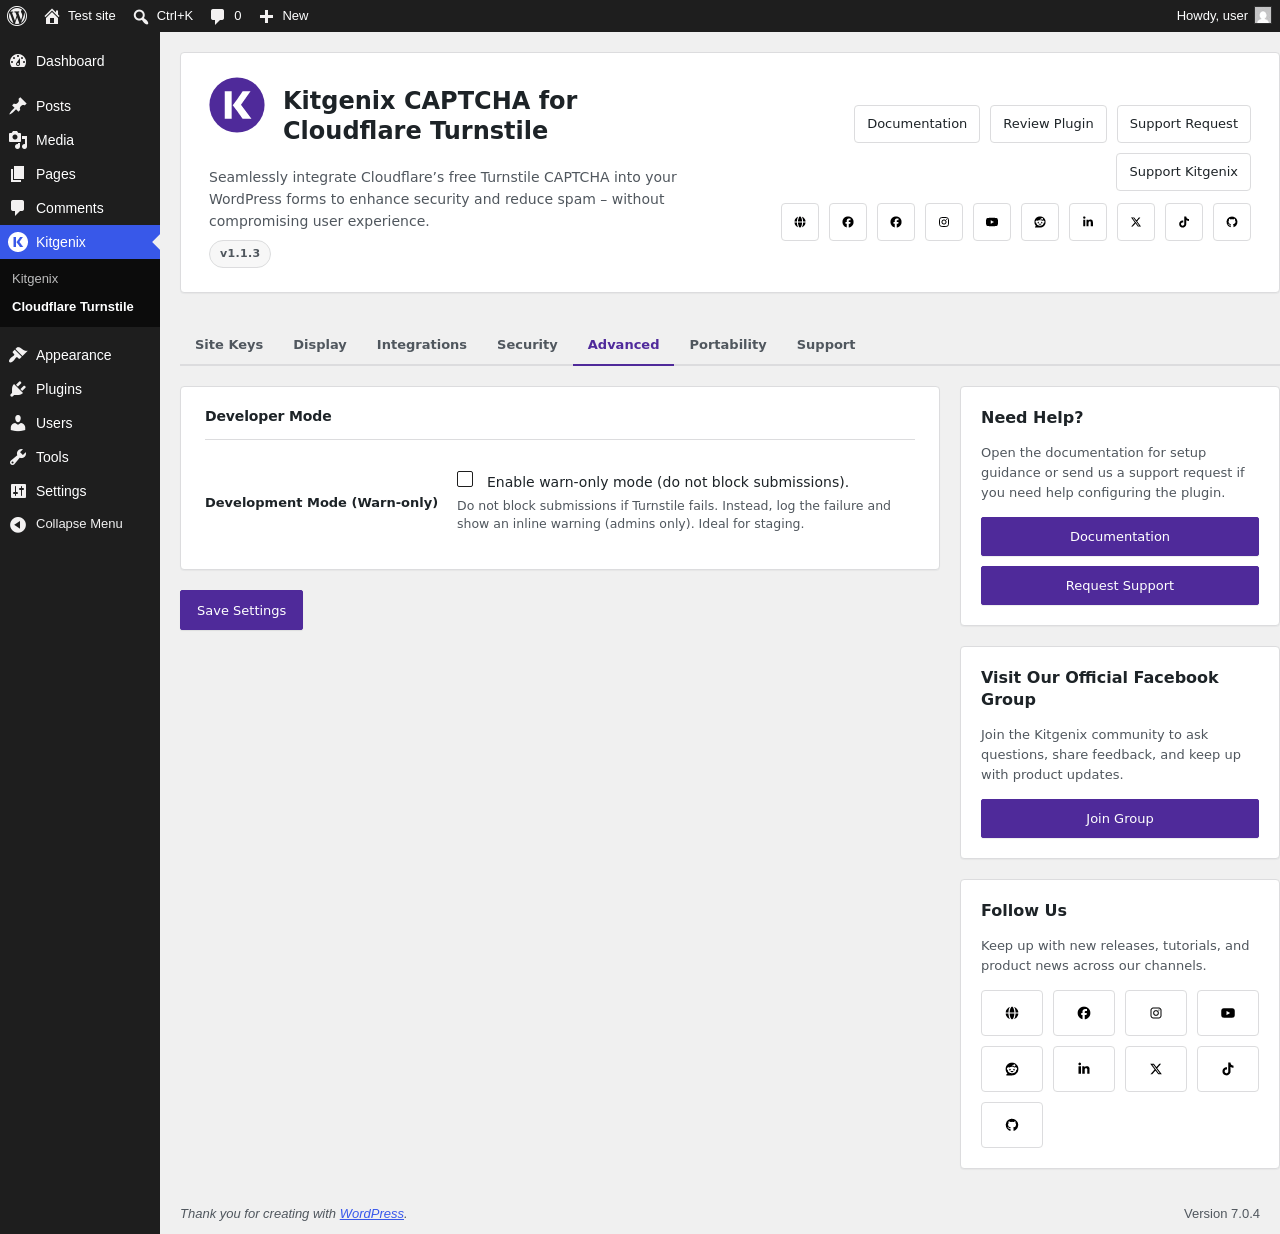The width and height of the screenshot is (1280, 1234).
Task: Select the Advanced tab
Action: 623,345
